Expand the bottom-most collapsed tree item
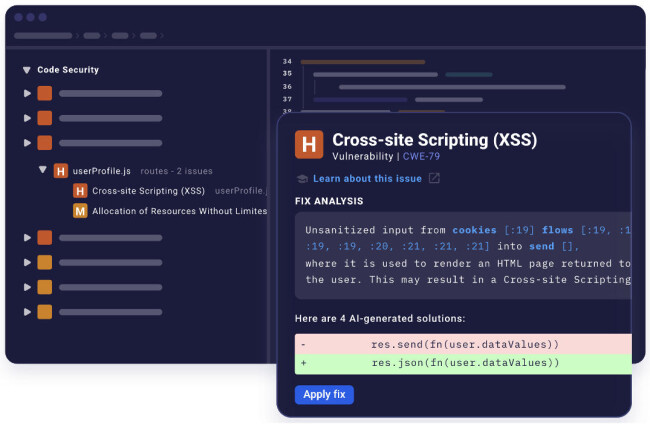 [28, 311]
